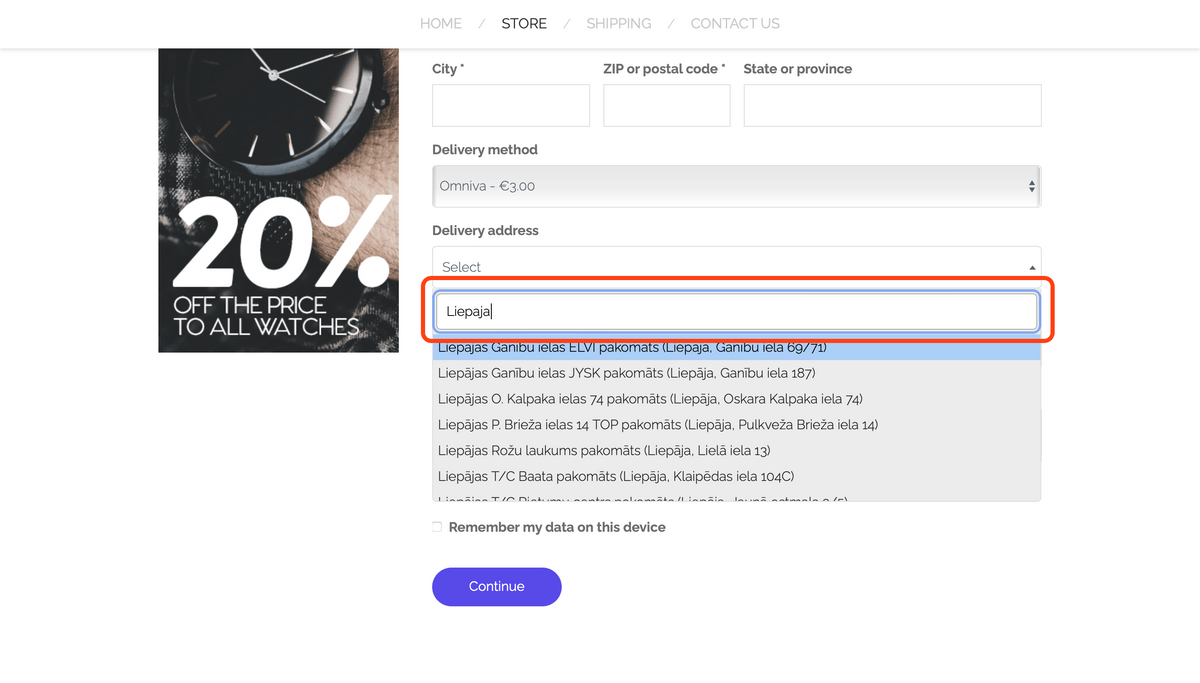Select Liepājas T/C Baata pakomāts option
This screenshot has width=1200, height=683.
click(x=737, y=477)
